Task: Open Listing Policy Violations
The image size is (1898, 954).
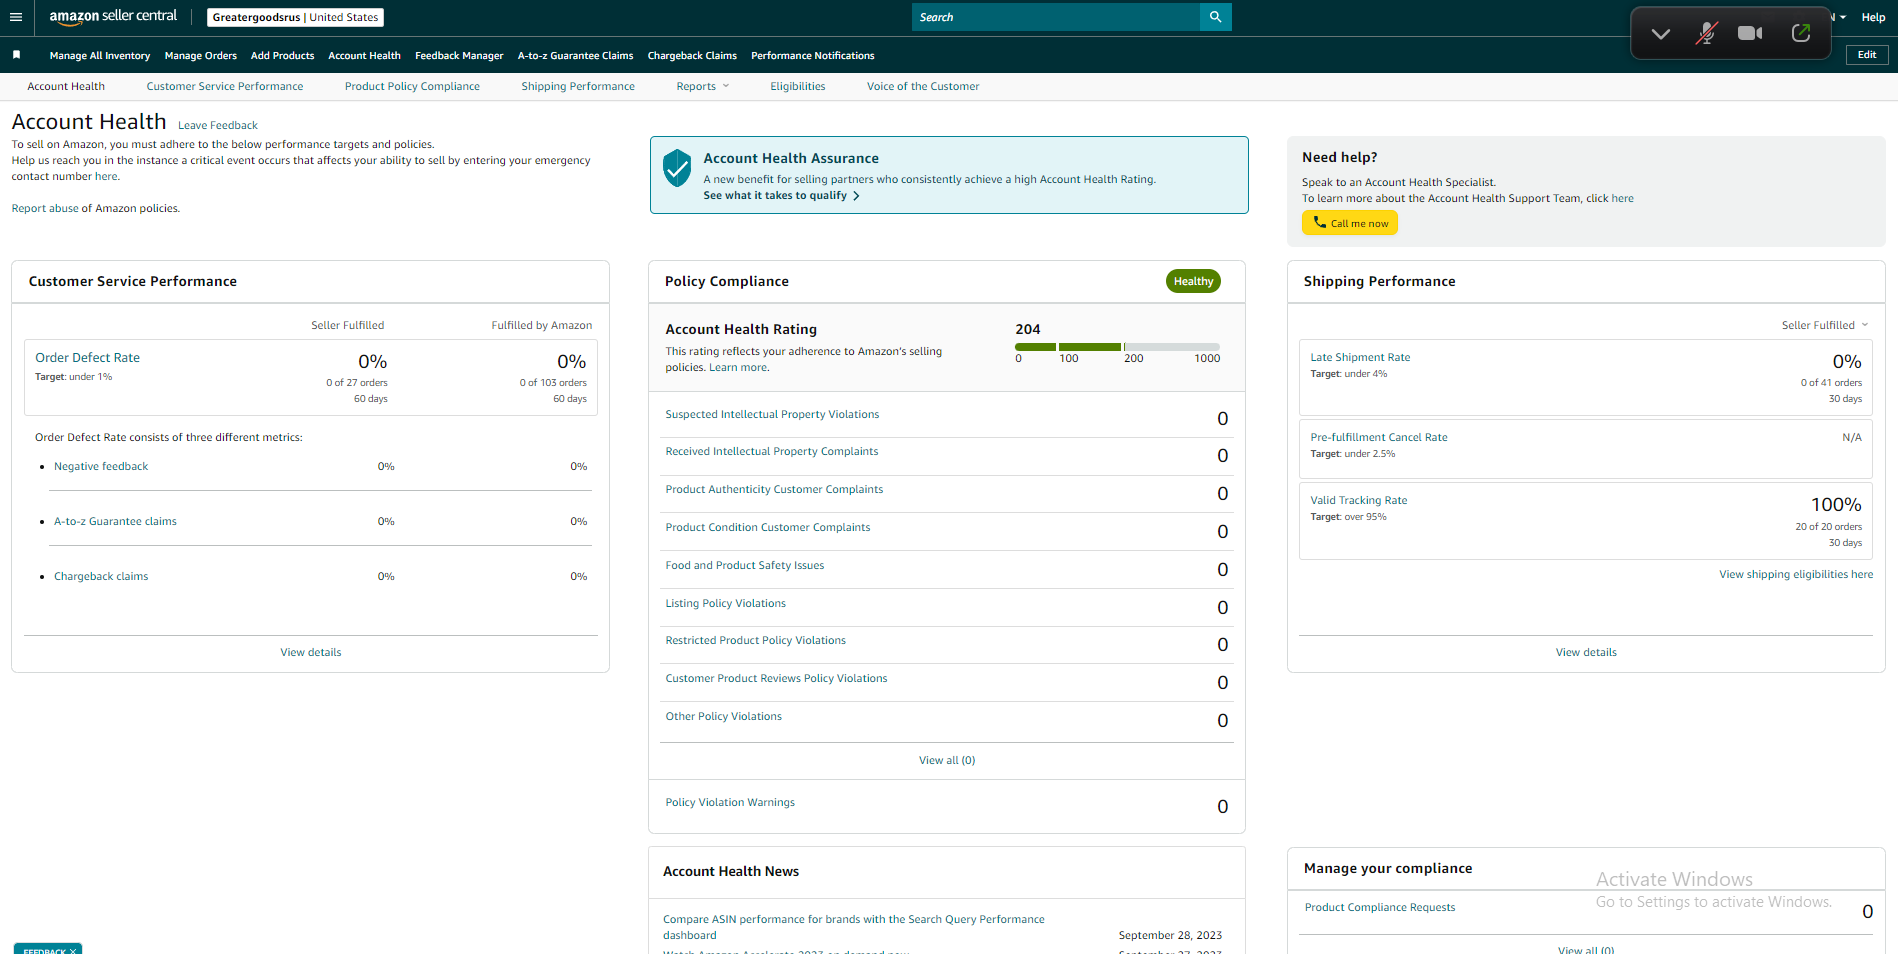Action: pyautogui.click(x=726, y=604)
